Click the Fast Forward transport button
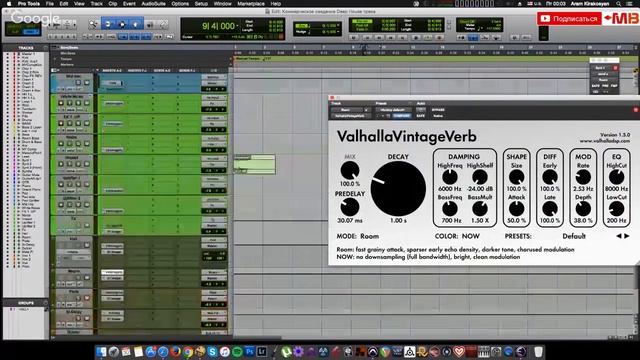The height and width of the screenshot is (360, 640). 391,38
